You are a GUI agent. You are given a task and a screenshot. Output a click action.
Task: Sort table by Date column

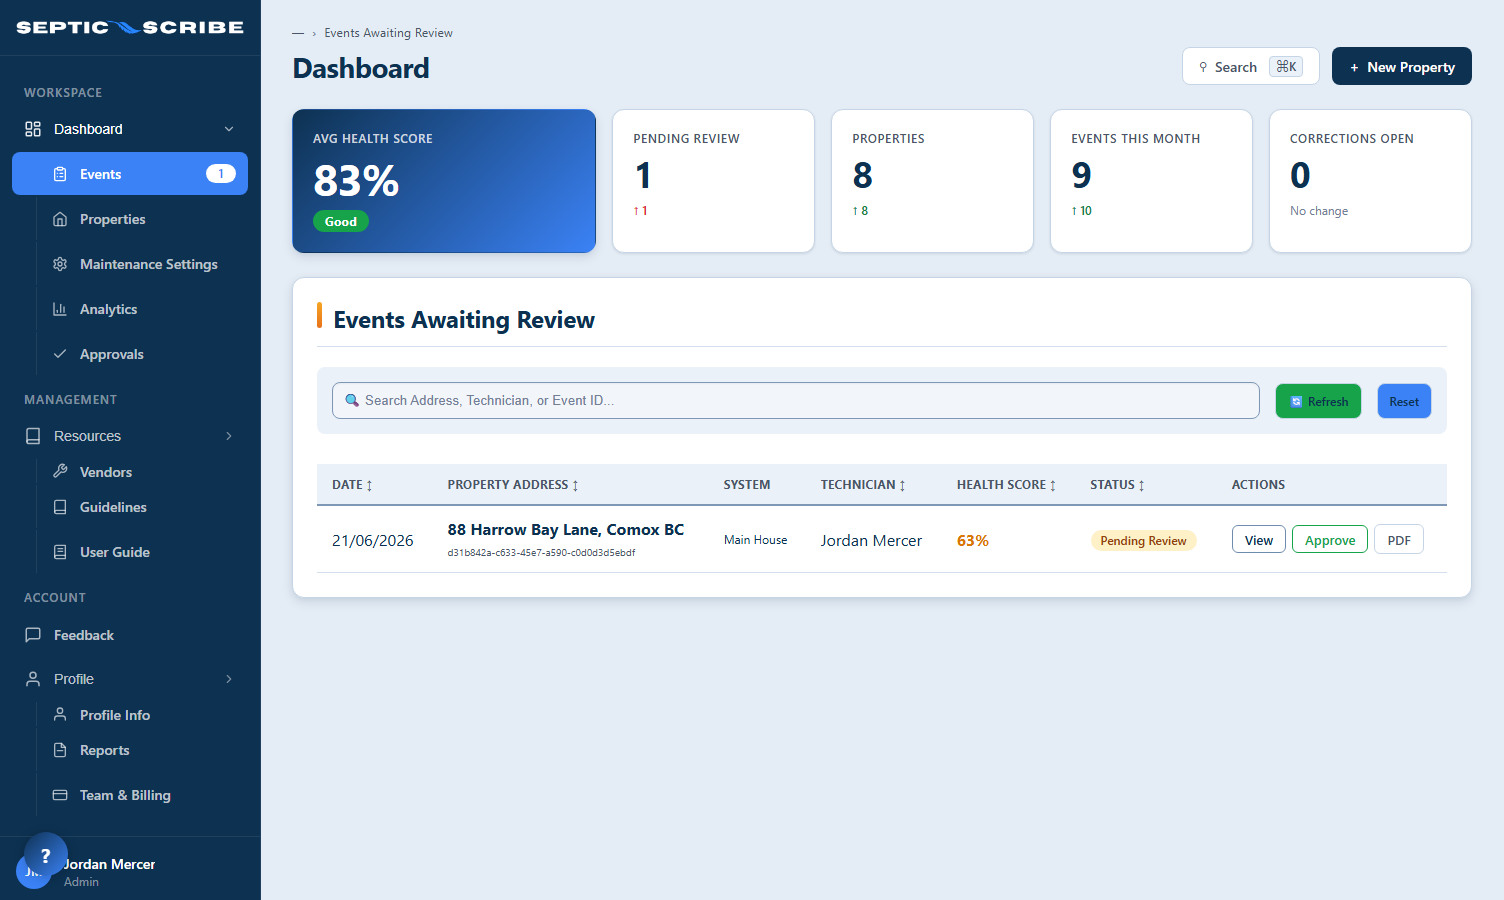352,485
